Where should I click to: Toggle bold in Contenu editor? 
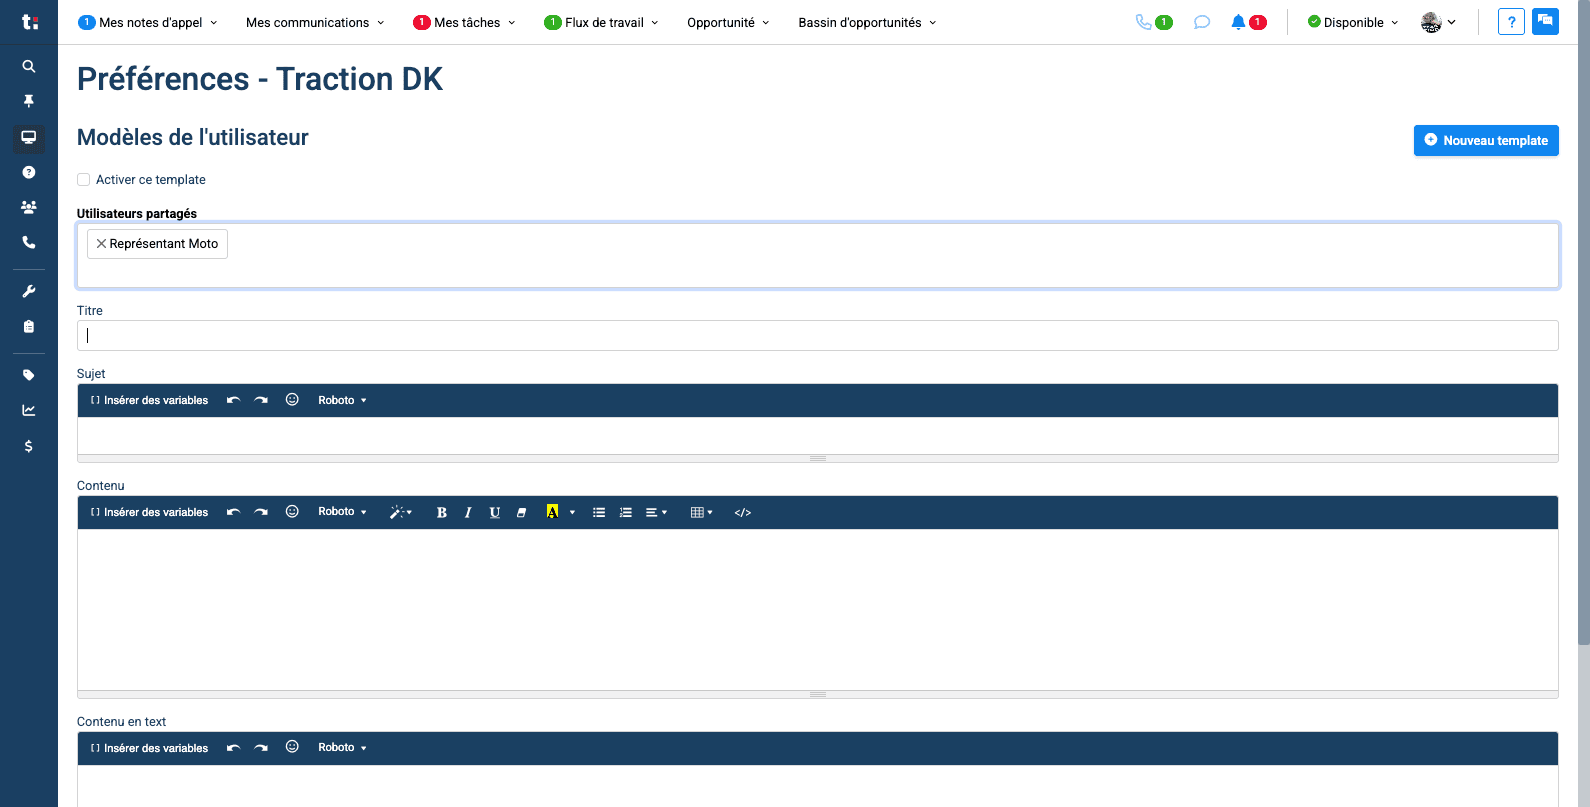441,512
